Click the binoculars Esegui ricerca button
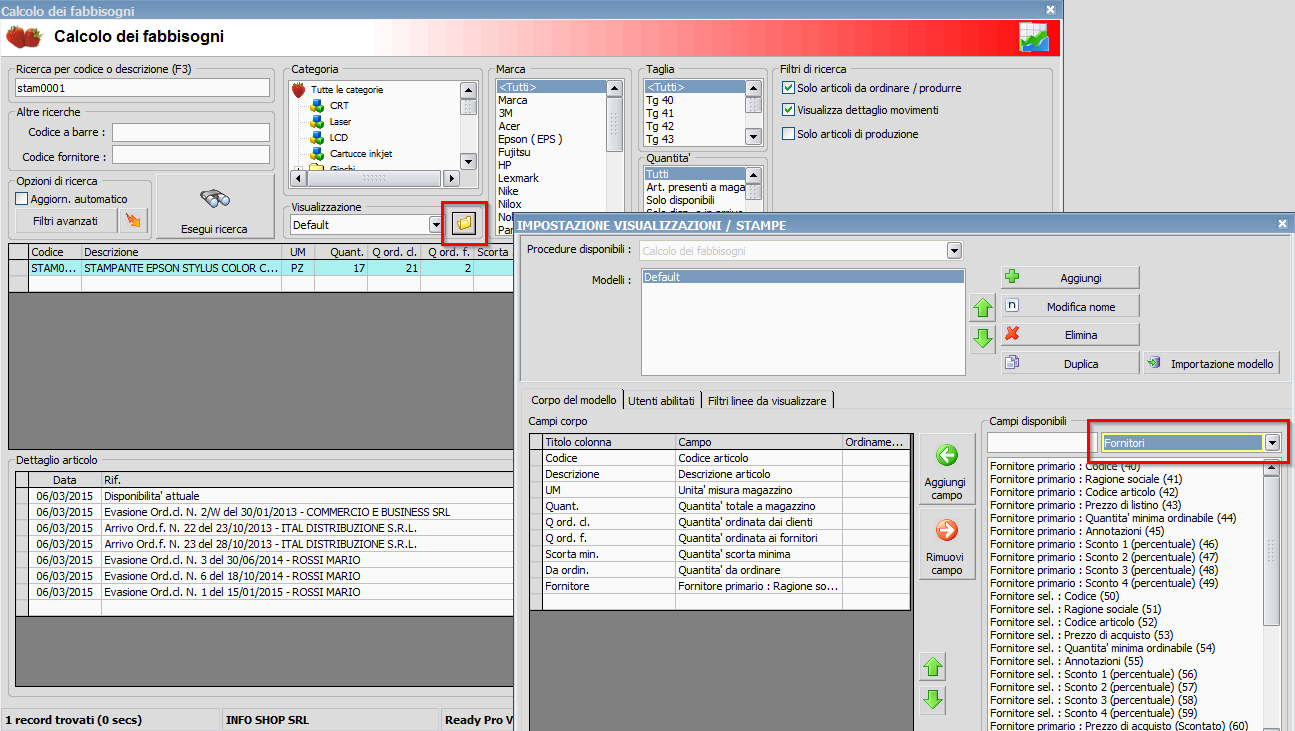1295x731 pixels. (214, 208)
